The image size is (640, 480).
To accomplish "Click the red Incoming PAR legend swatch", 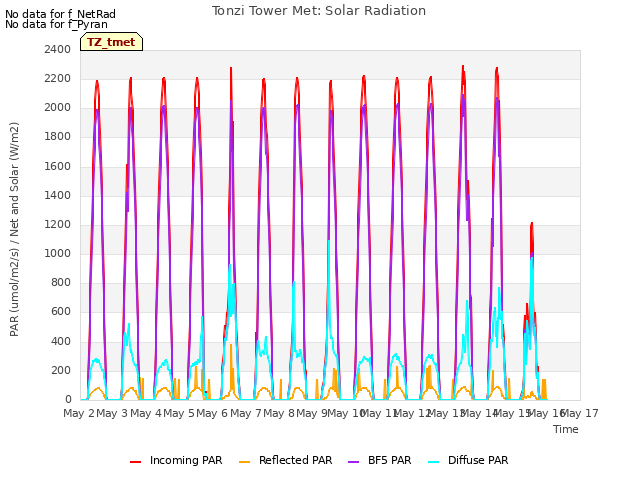I will tap(136, 462).
